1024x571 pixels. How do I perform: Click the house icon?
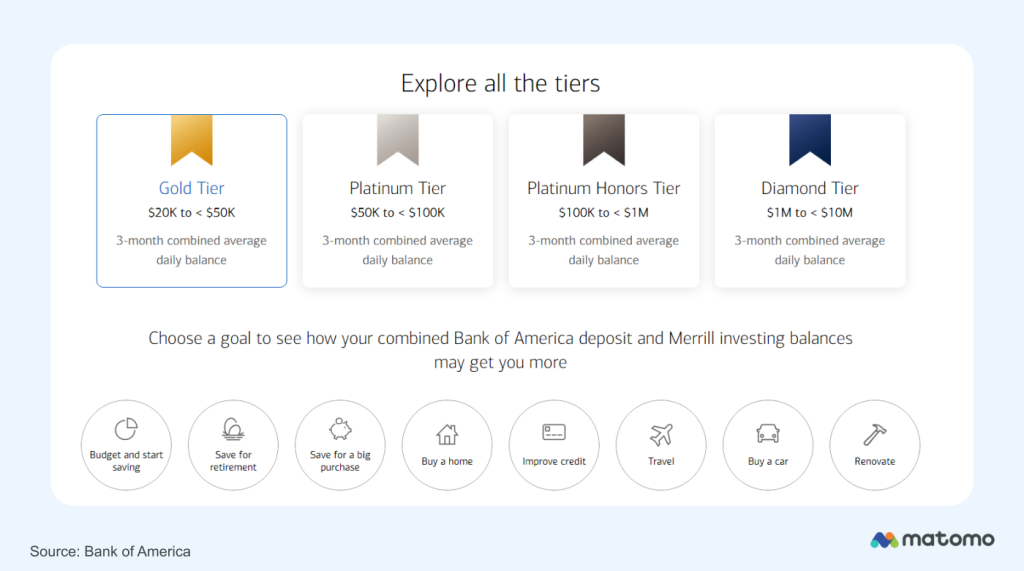[x=447, y=434]
